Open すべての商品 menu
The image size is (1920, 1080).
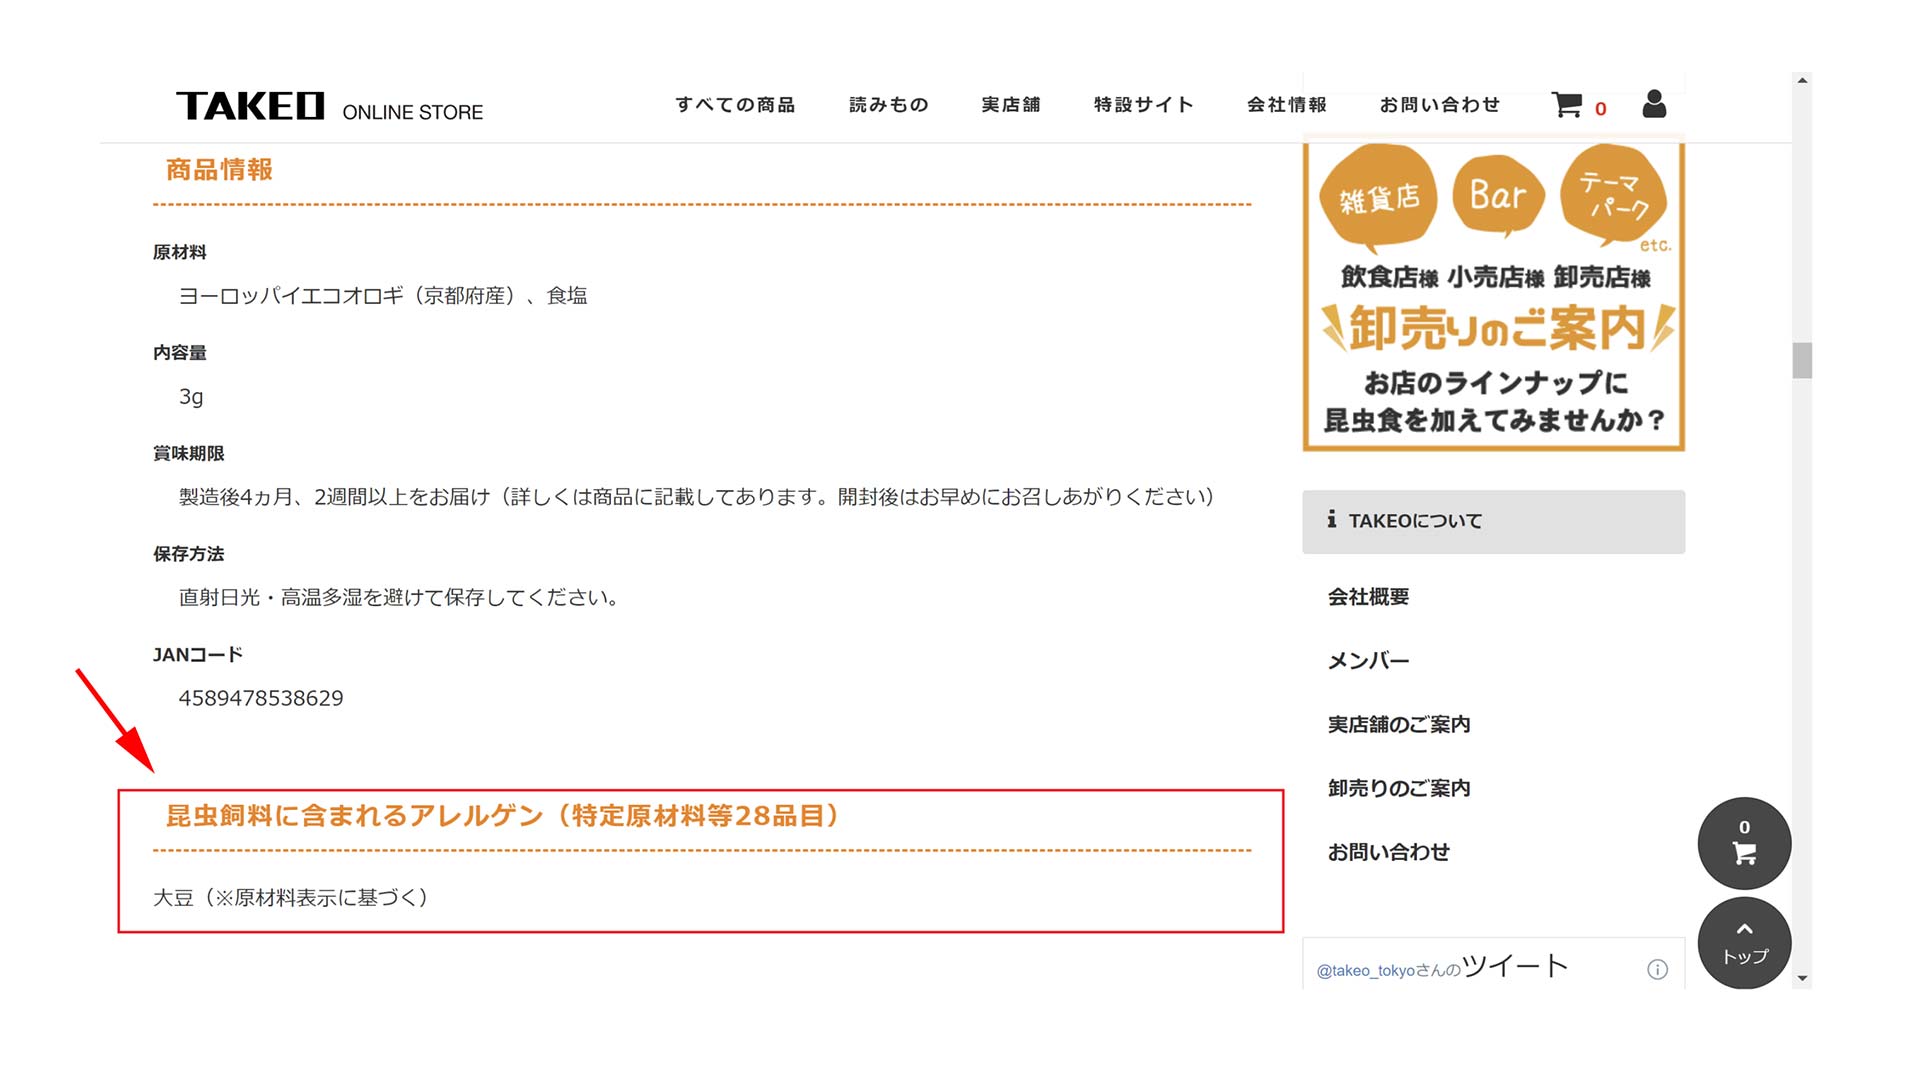point(735,105)
